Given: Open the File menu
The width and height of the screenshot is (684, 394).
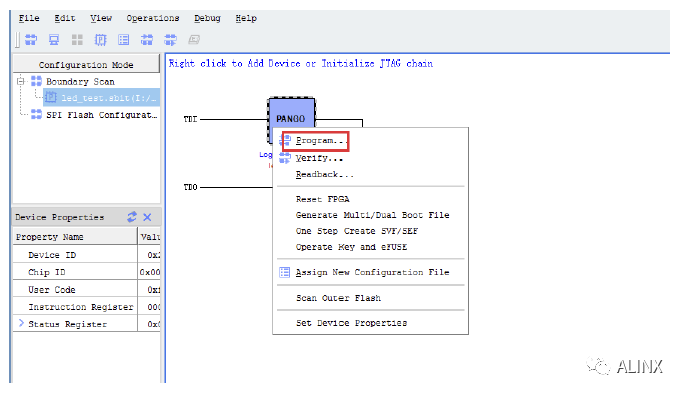Looking at the screenshot, I should pyautogui.click(x=29, y=18).
